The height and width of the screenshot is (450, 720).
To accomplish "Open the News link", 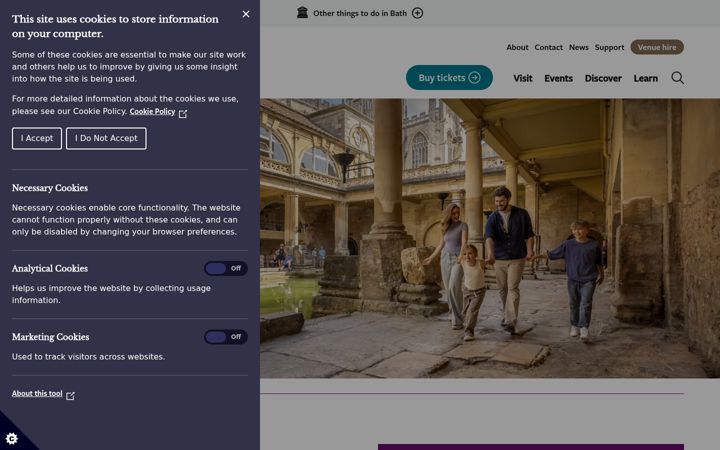I will pyautogui.click(x=579, y=47).
